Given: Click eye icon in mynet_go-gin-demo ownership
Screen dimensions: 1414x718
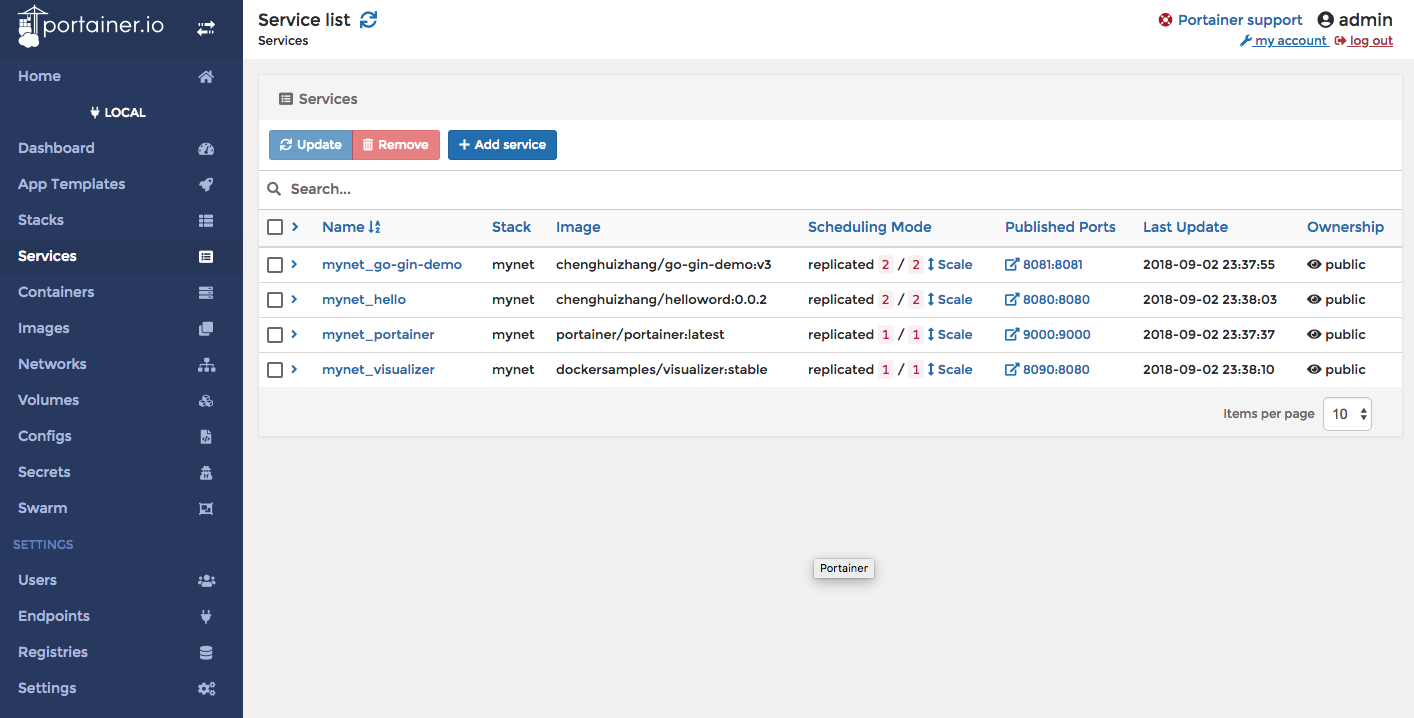Looking at the screenshot, I should (x=1314, y=265).
